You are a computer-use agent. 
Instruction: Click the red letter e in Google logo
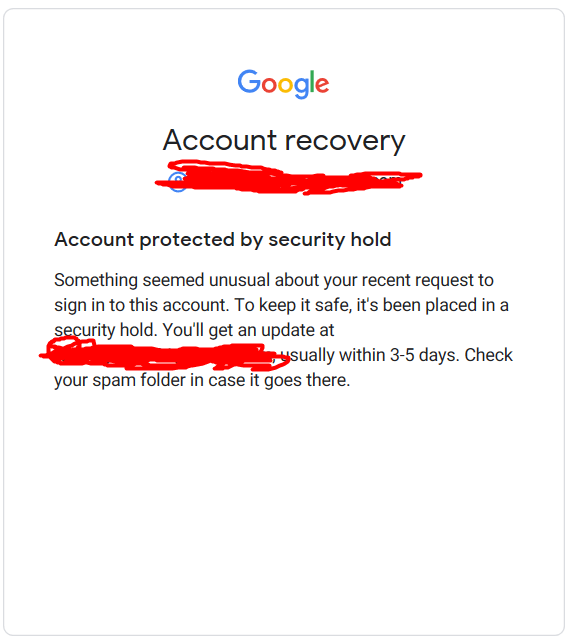click(322, 85)
